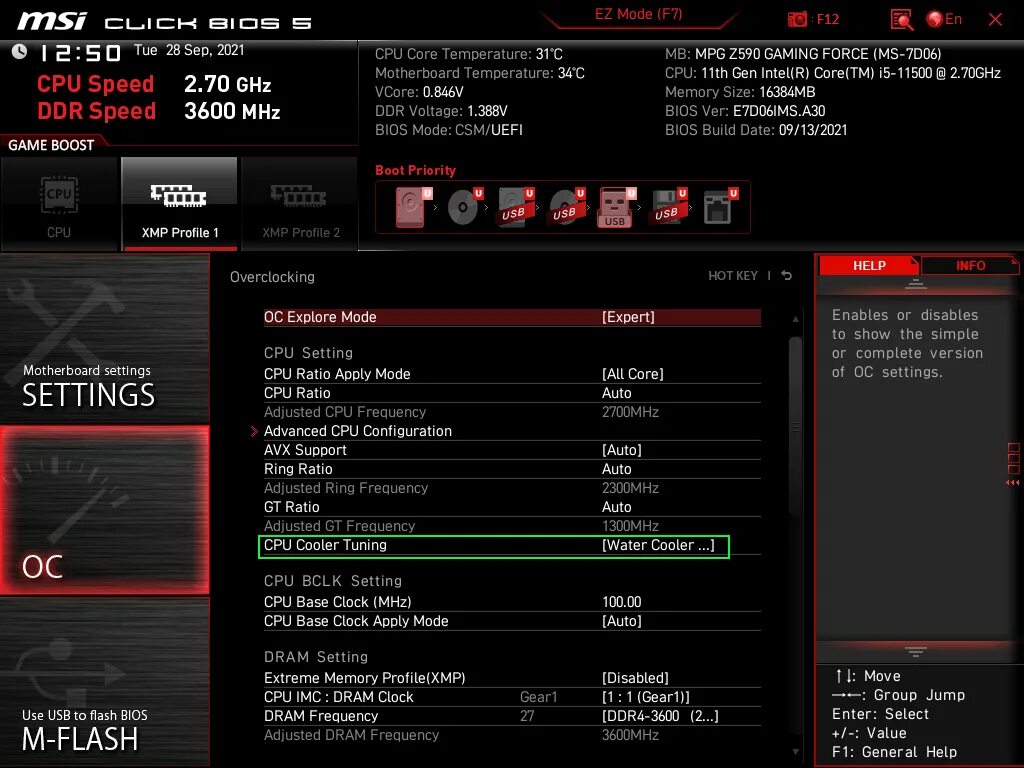Click the help panel top collapse handle
The width and height of the screenshot is (1024, 768).
point(916,284)
